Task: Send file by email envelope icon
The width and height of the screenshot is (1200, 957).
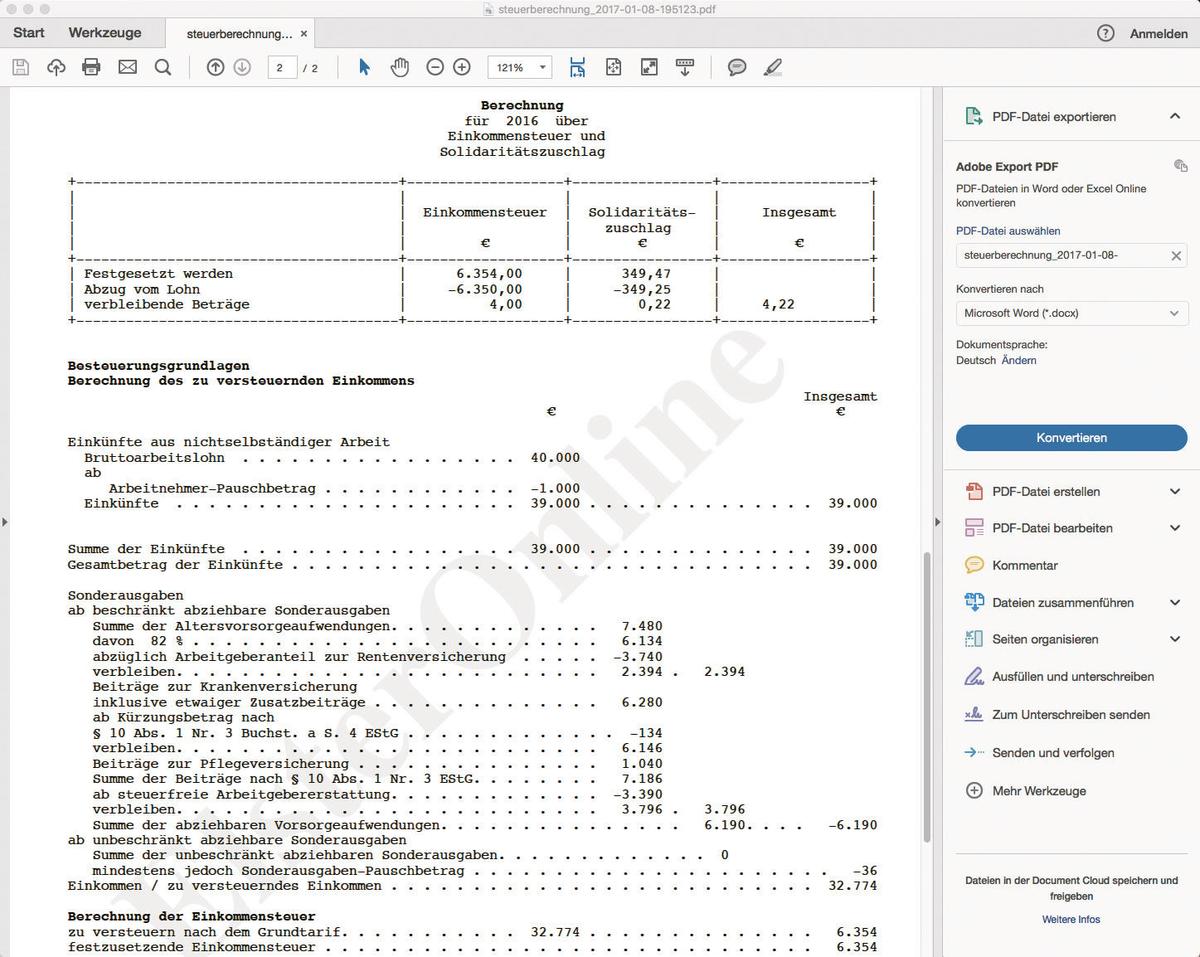Action: pyautogui.click(x=127, y=67)
